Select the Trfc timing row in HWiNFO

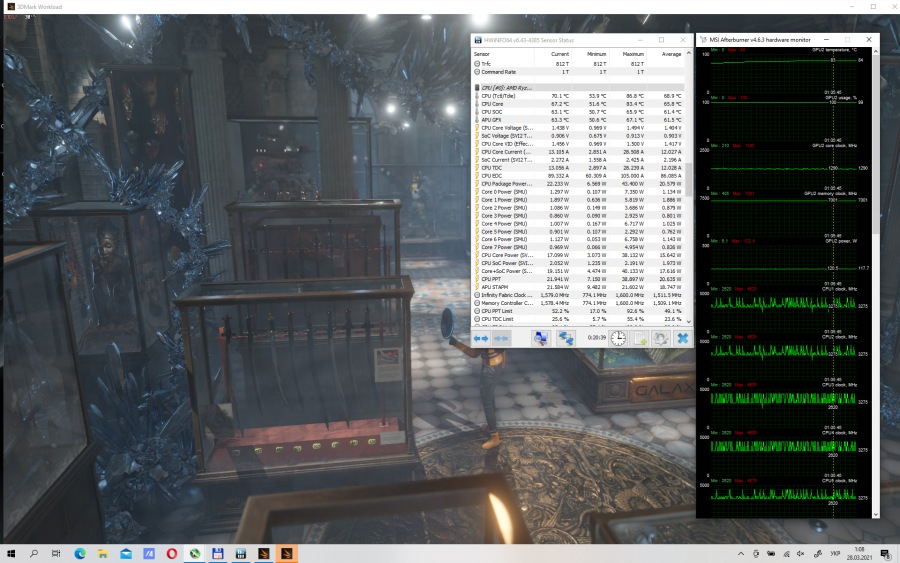coord(578,64)
